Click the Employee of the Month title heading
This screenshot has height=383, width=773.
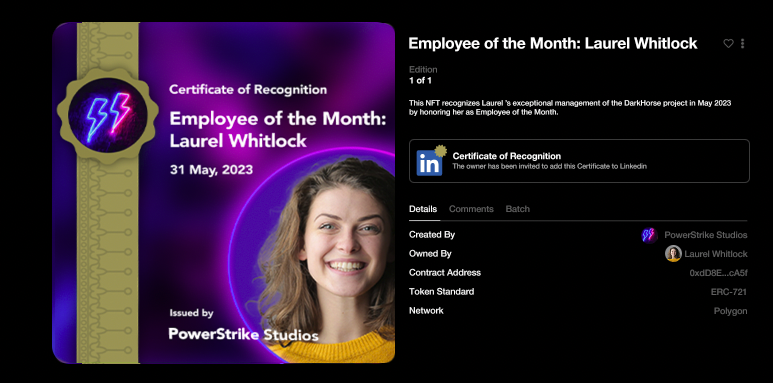(553, 43)
